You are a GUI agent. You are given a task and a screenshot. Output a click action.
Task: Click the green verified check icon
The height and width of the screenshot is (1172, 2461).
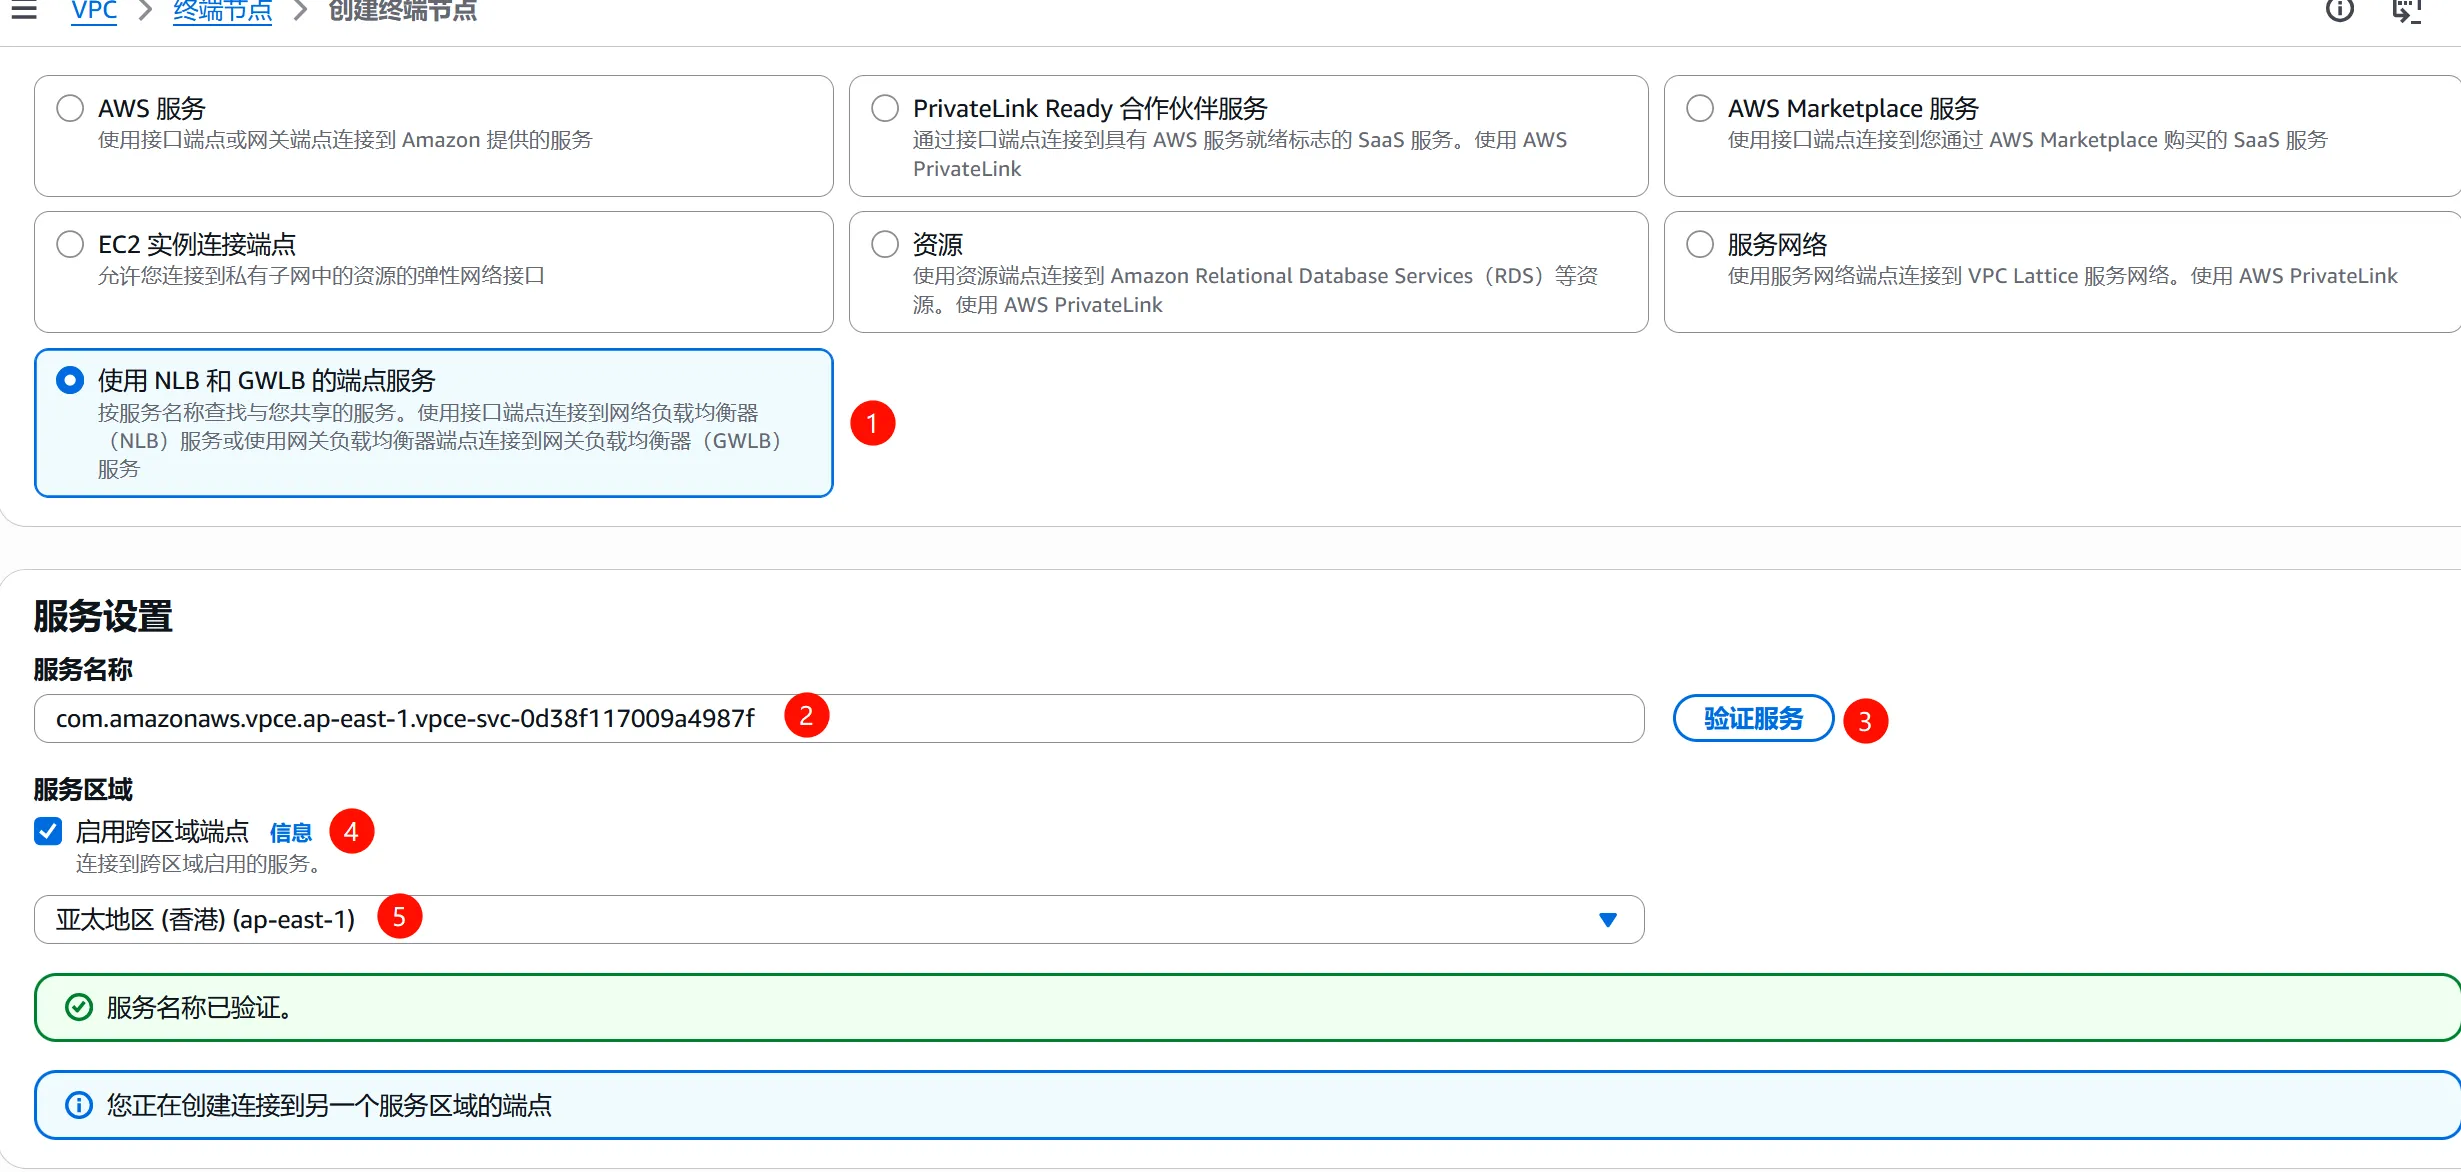pos(79,1007)
